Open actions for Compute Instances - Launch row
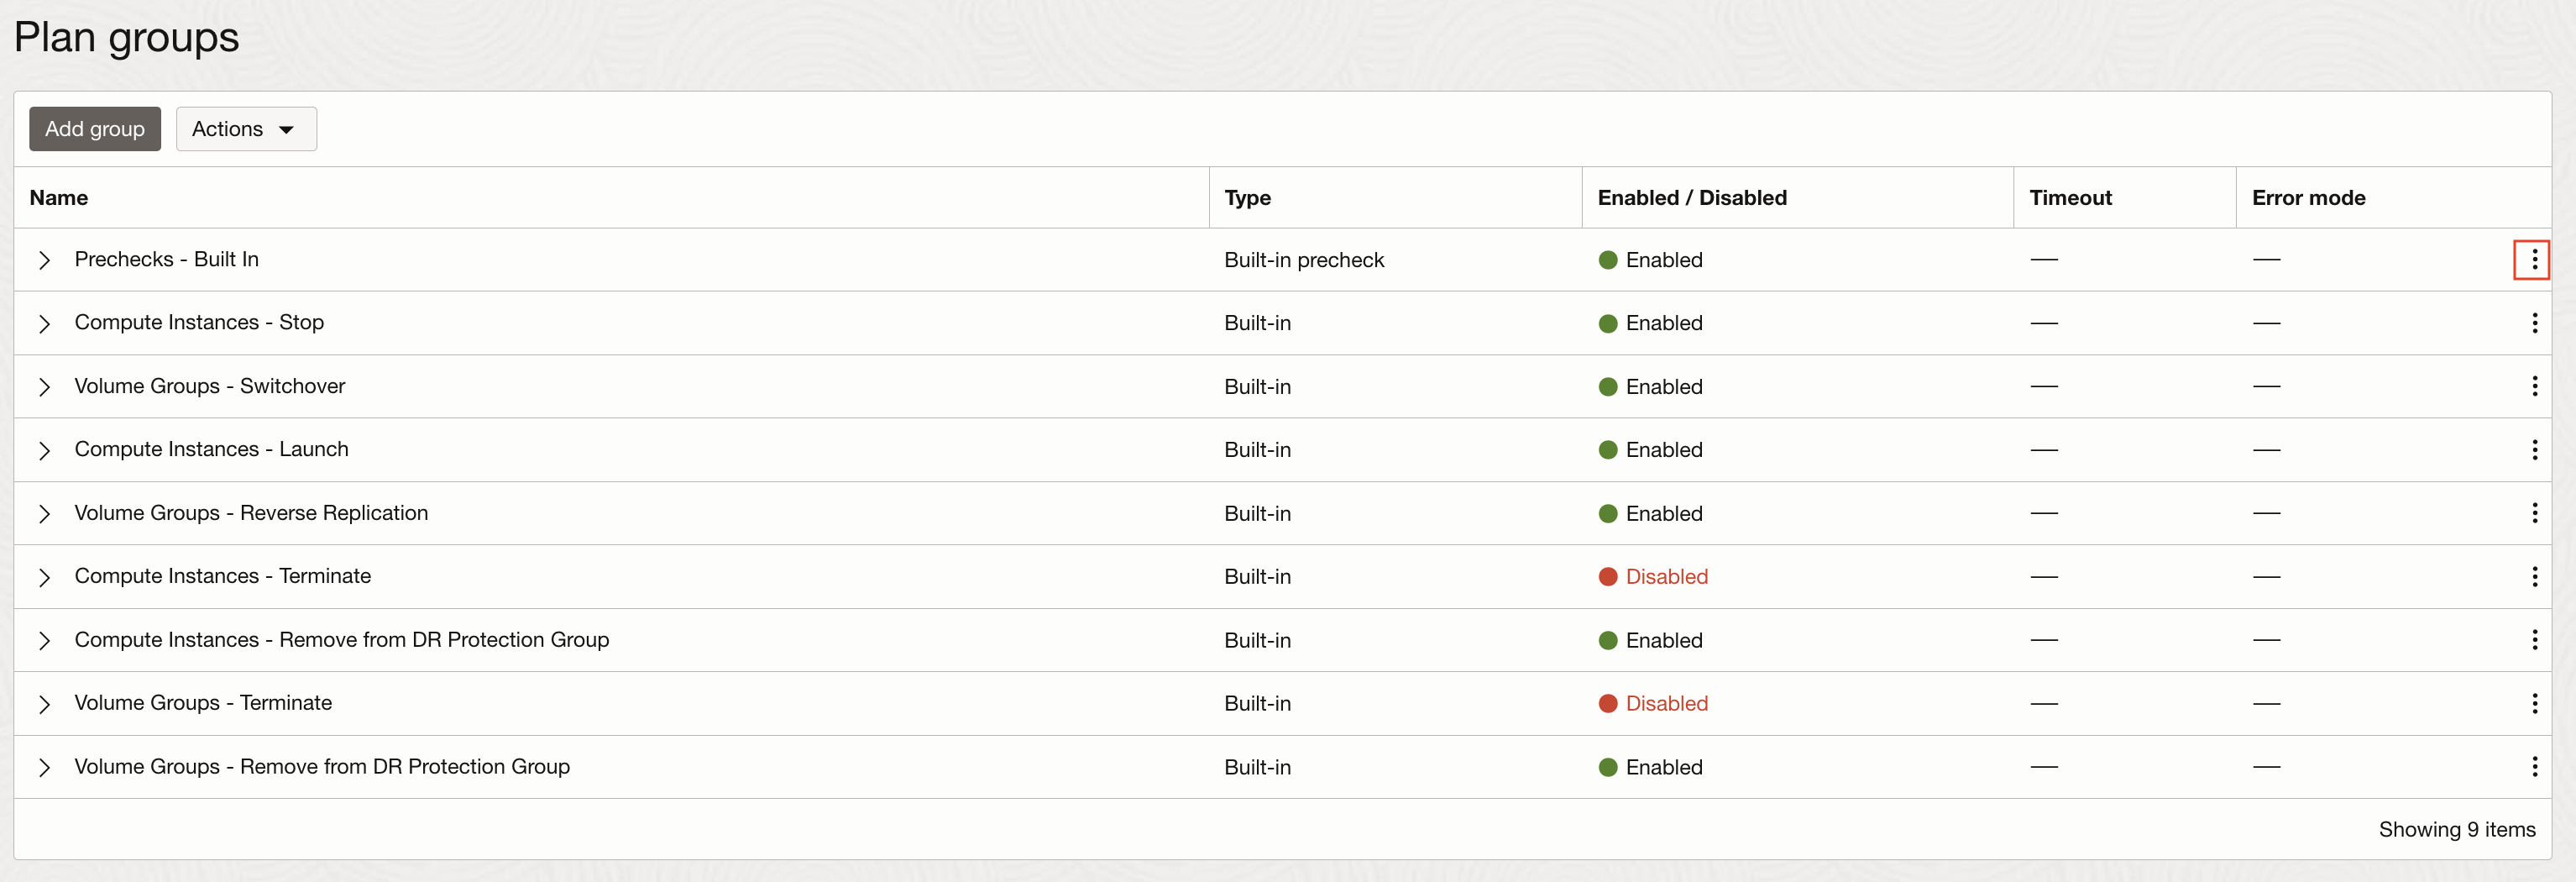Screen dimensions: 2576x882 click(x=2534, y=449)
